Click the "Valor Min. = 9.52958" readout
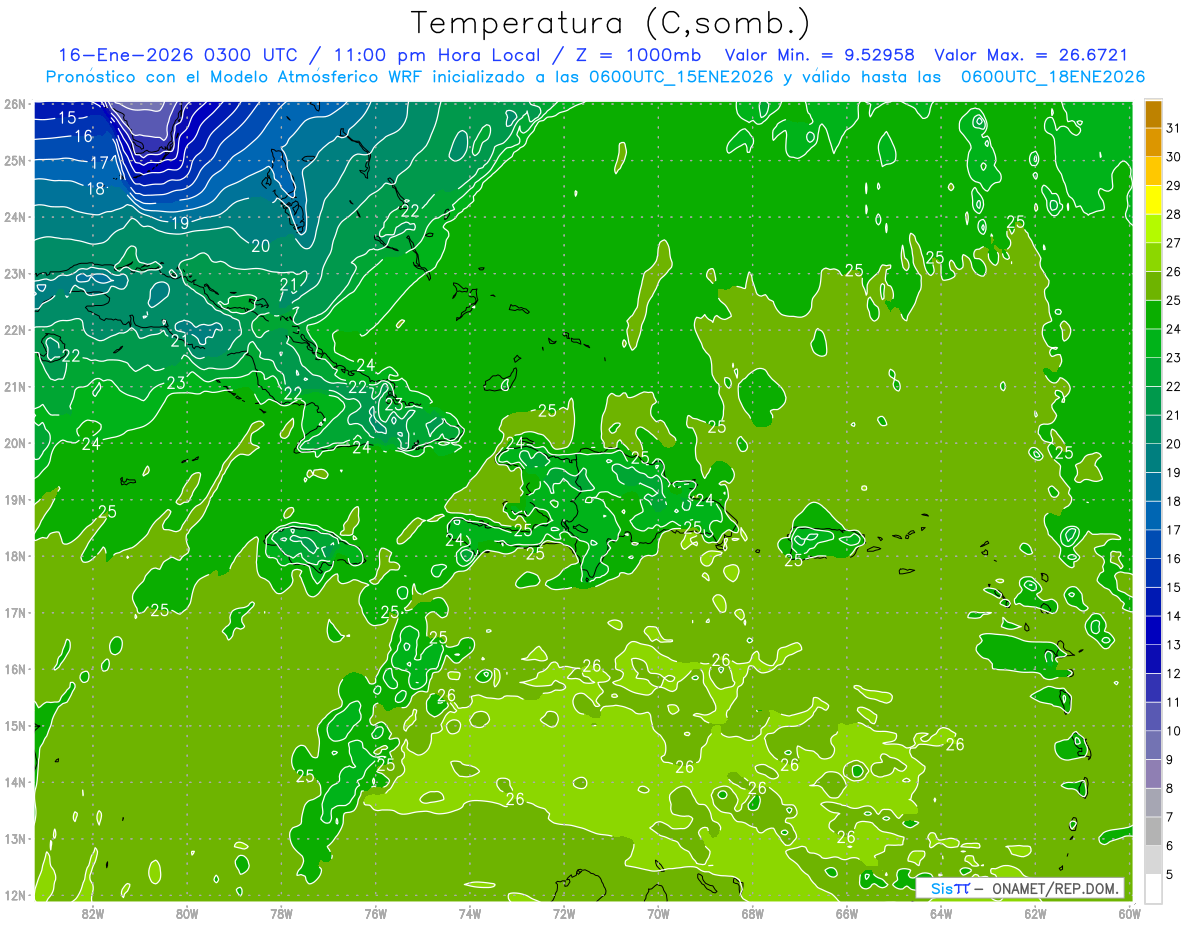1200x927 pixels. tap(819, 56)
